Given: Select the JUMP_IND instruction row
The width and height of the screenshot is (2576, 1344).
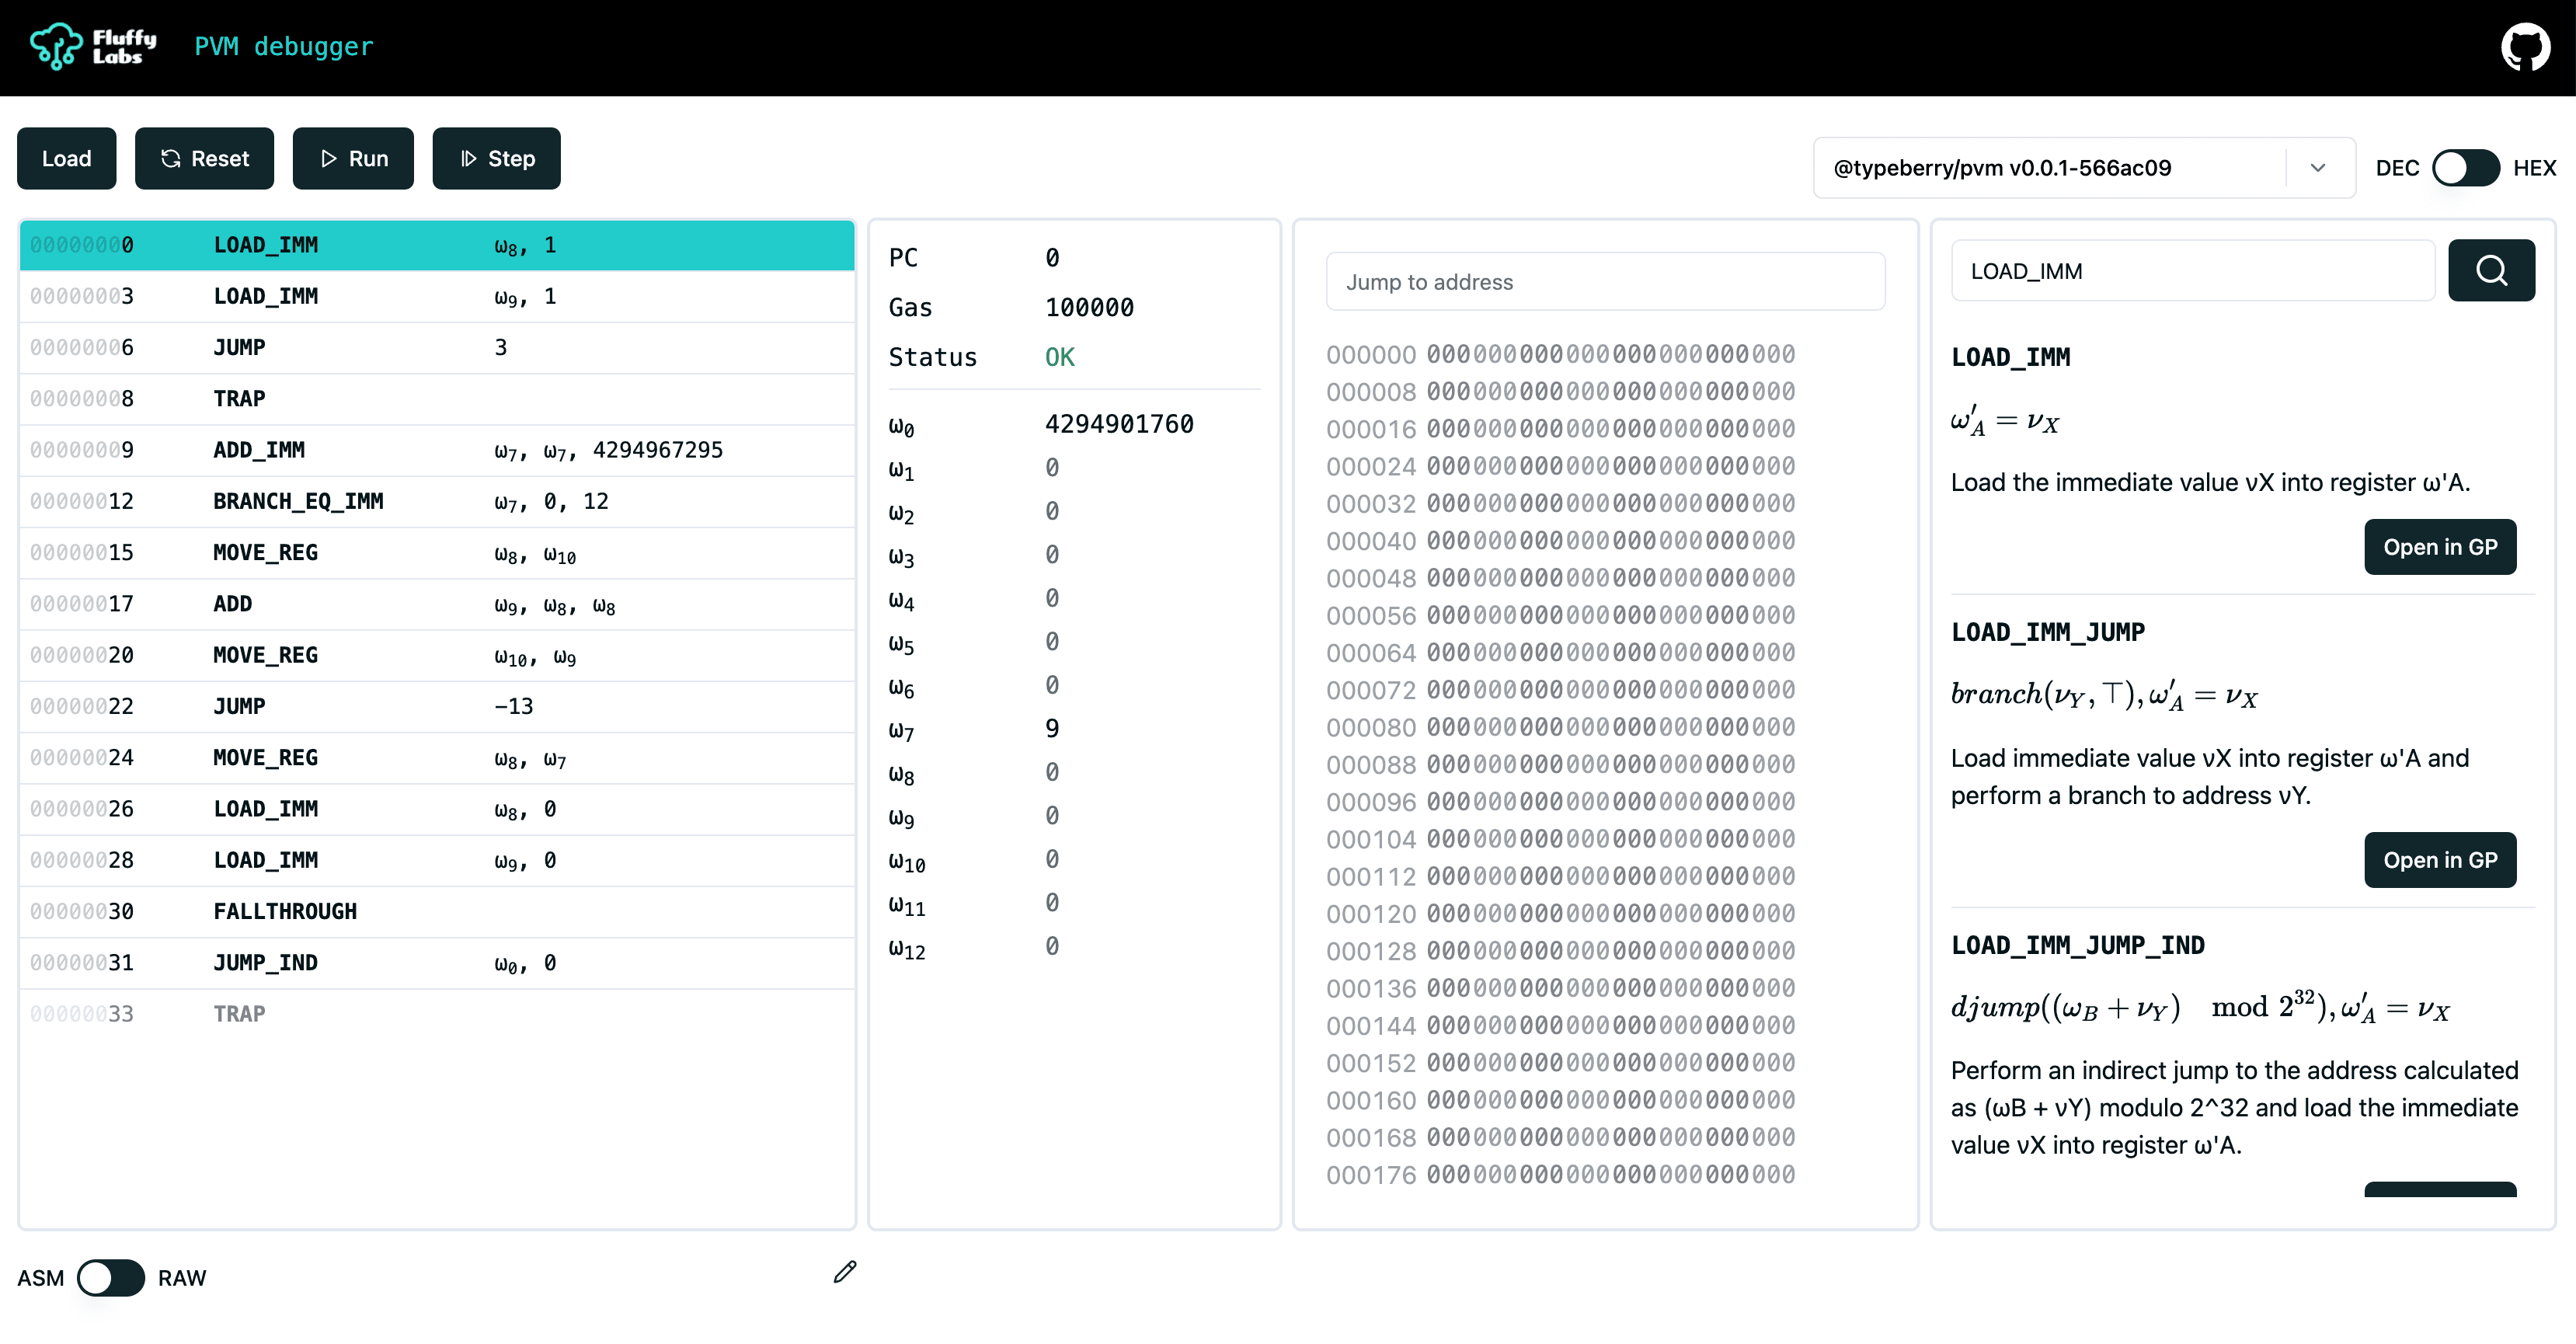Looking at the screenshot, I should click(x=436, y=963).
